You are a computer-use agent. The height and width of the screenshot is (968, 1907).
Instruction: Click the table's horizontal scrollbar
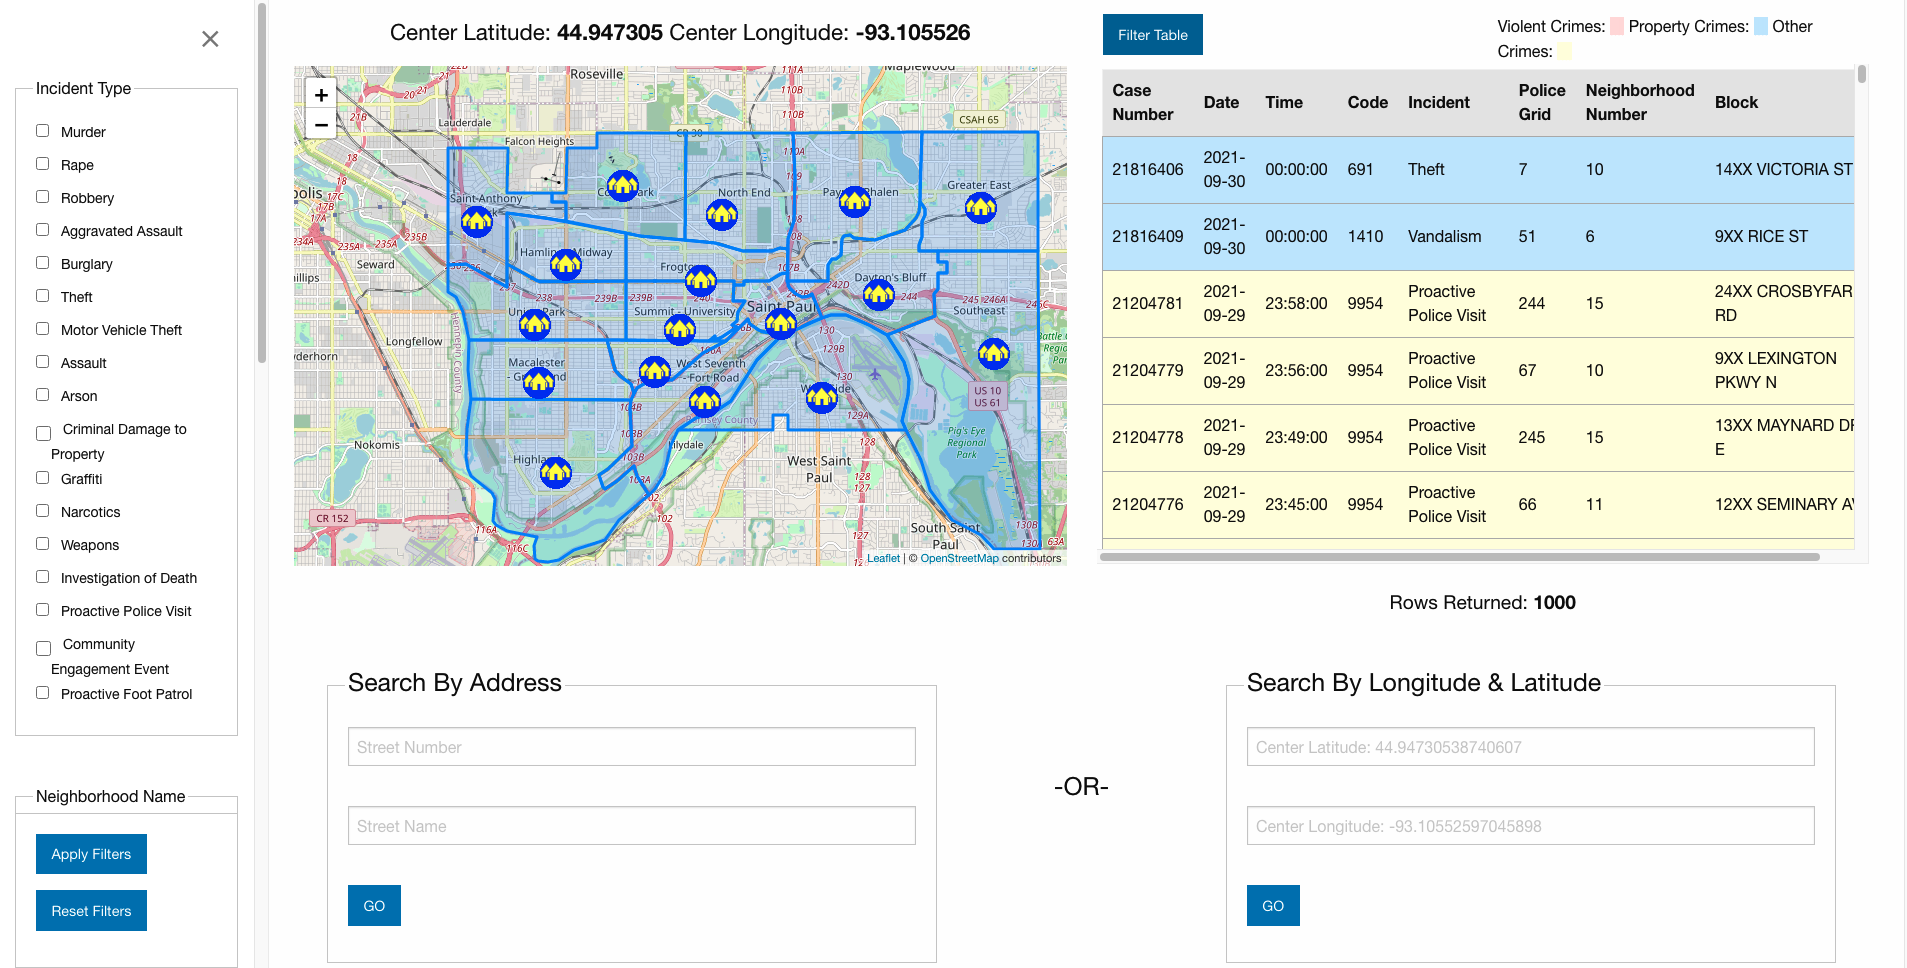click(1459, 557)
